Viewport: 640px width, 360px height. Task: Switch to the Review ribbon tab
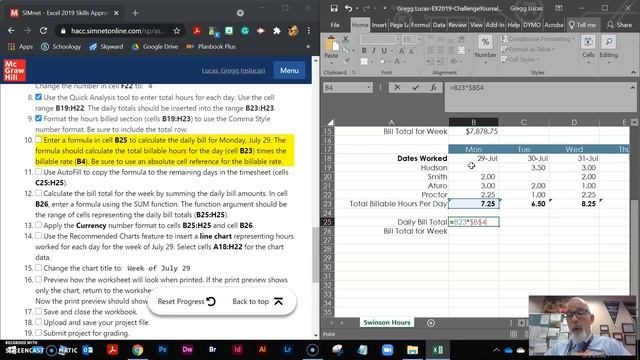[x=458, y=25]
